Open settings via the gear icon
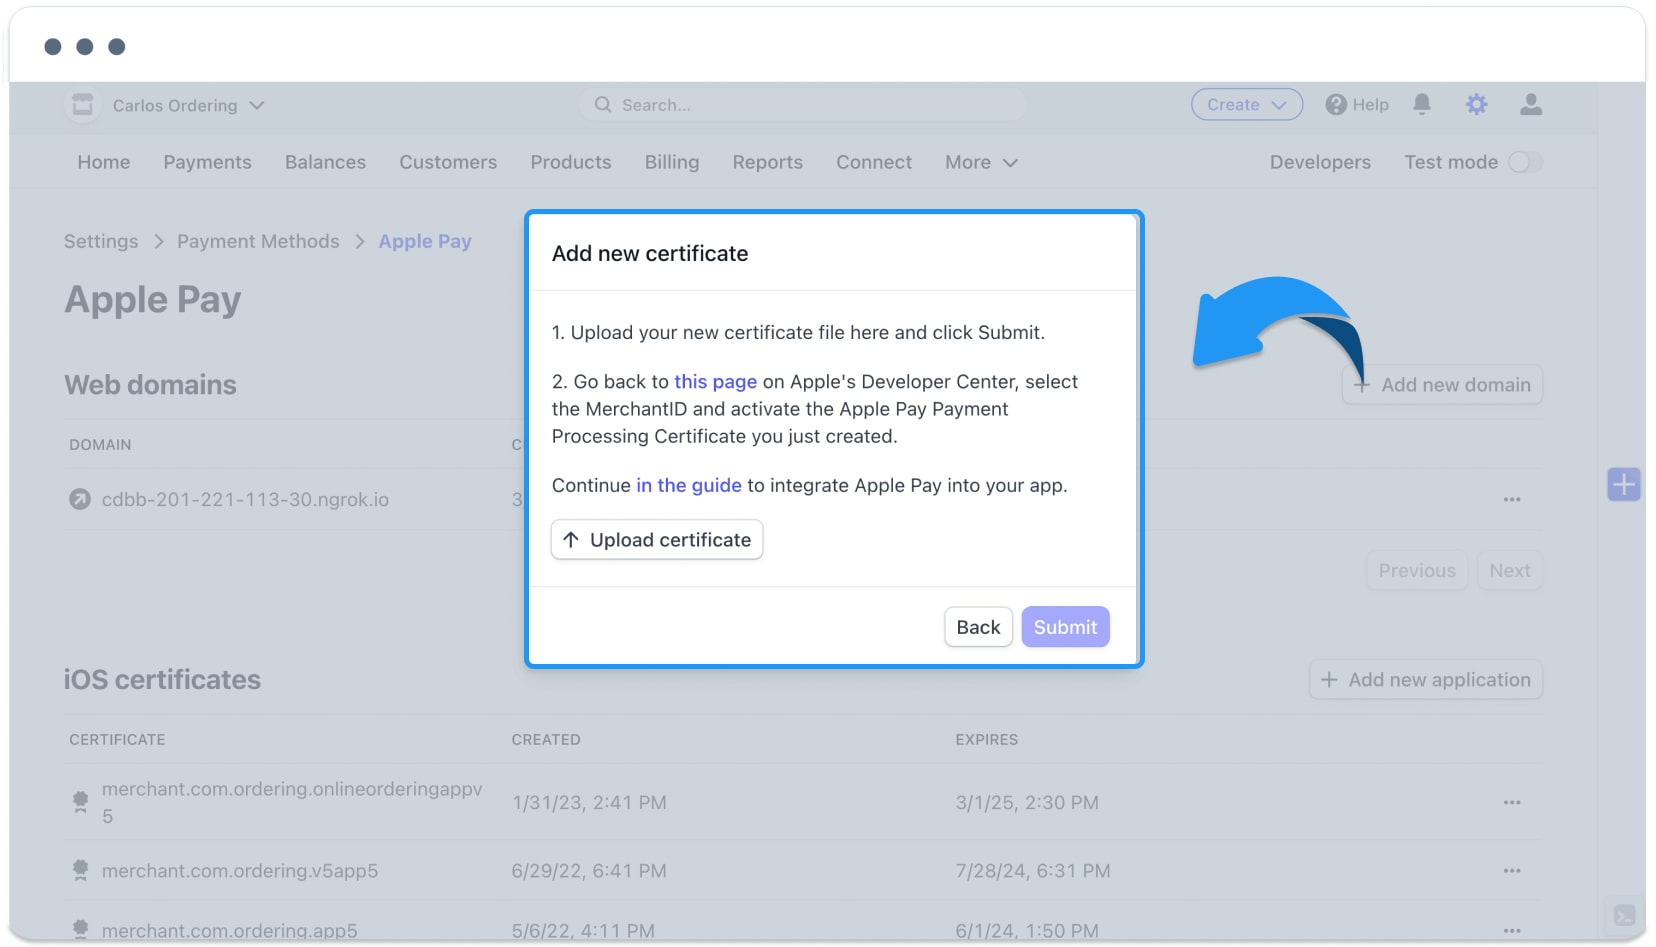The image size is (1656, 947). click(1476, 104)
